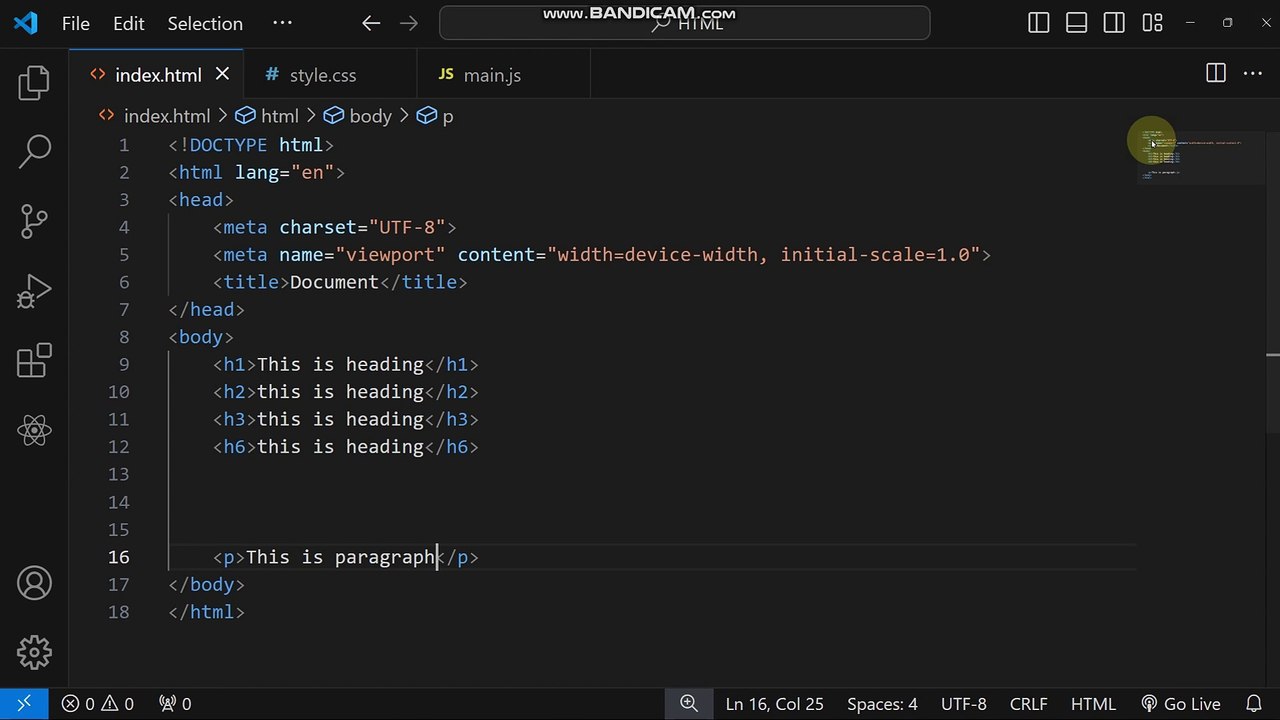This screenshot has width=1280, height=720.
Task: Close the index.html tab
Action: pos(222,74)
